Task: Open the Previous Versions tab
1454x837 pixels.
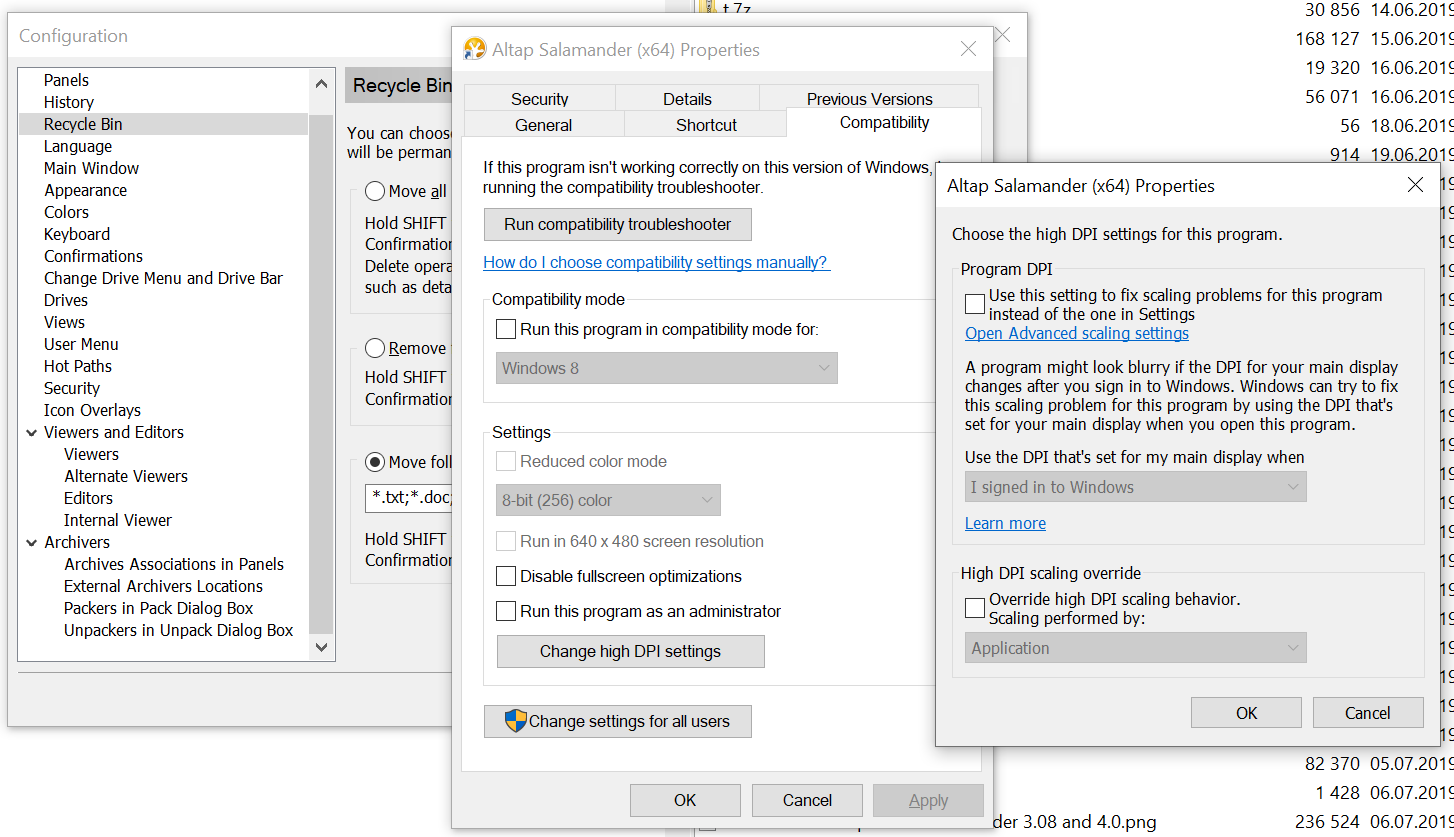Action: pyautogui.click(x=869, y=99)
